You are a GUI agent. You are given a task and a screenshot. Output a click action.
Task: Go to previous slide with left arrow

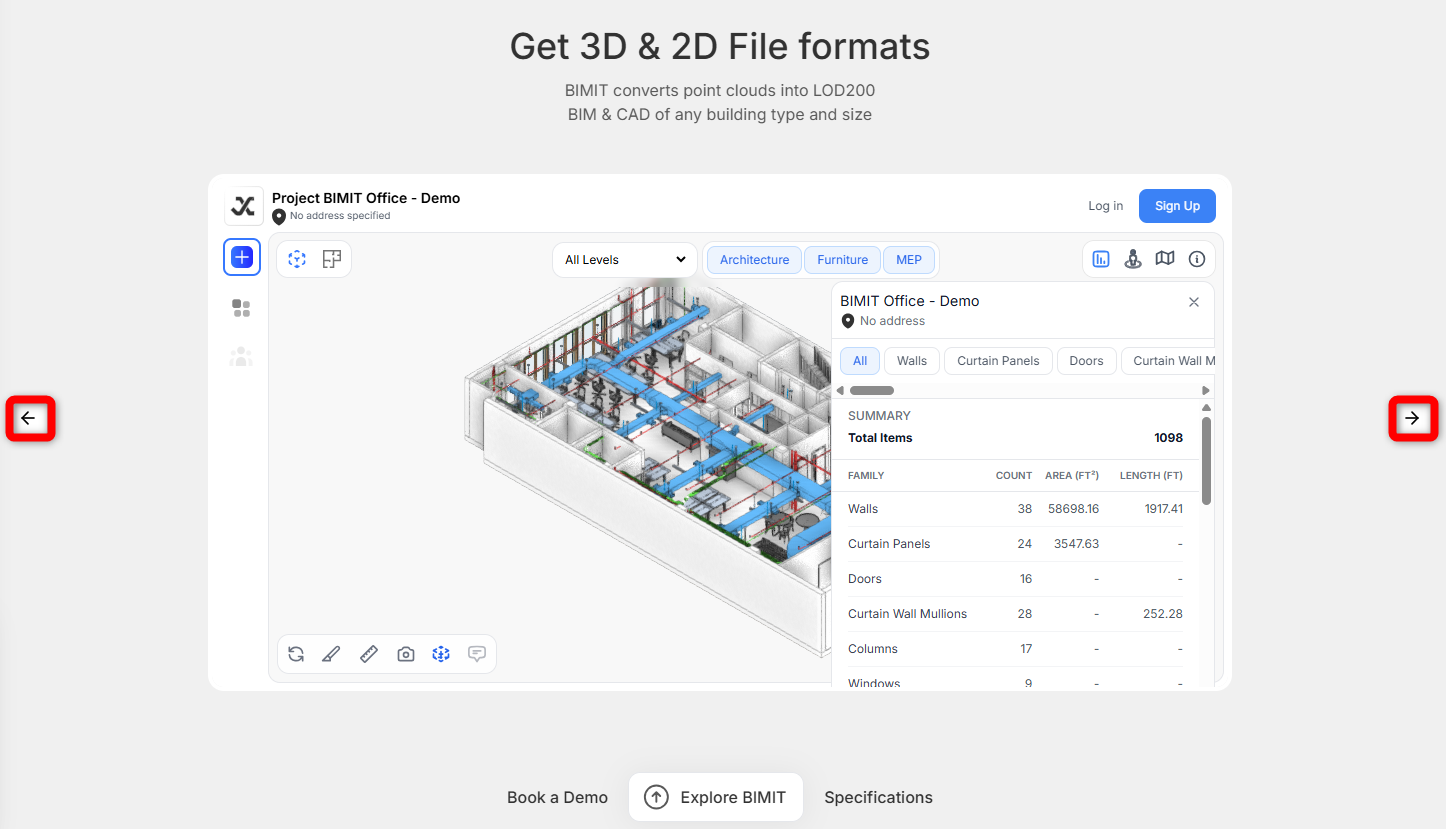(29, 418)
